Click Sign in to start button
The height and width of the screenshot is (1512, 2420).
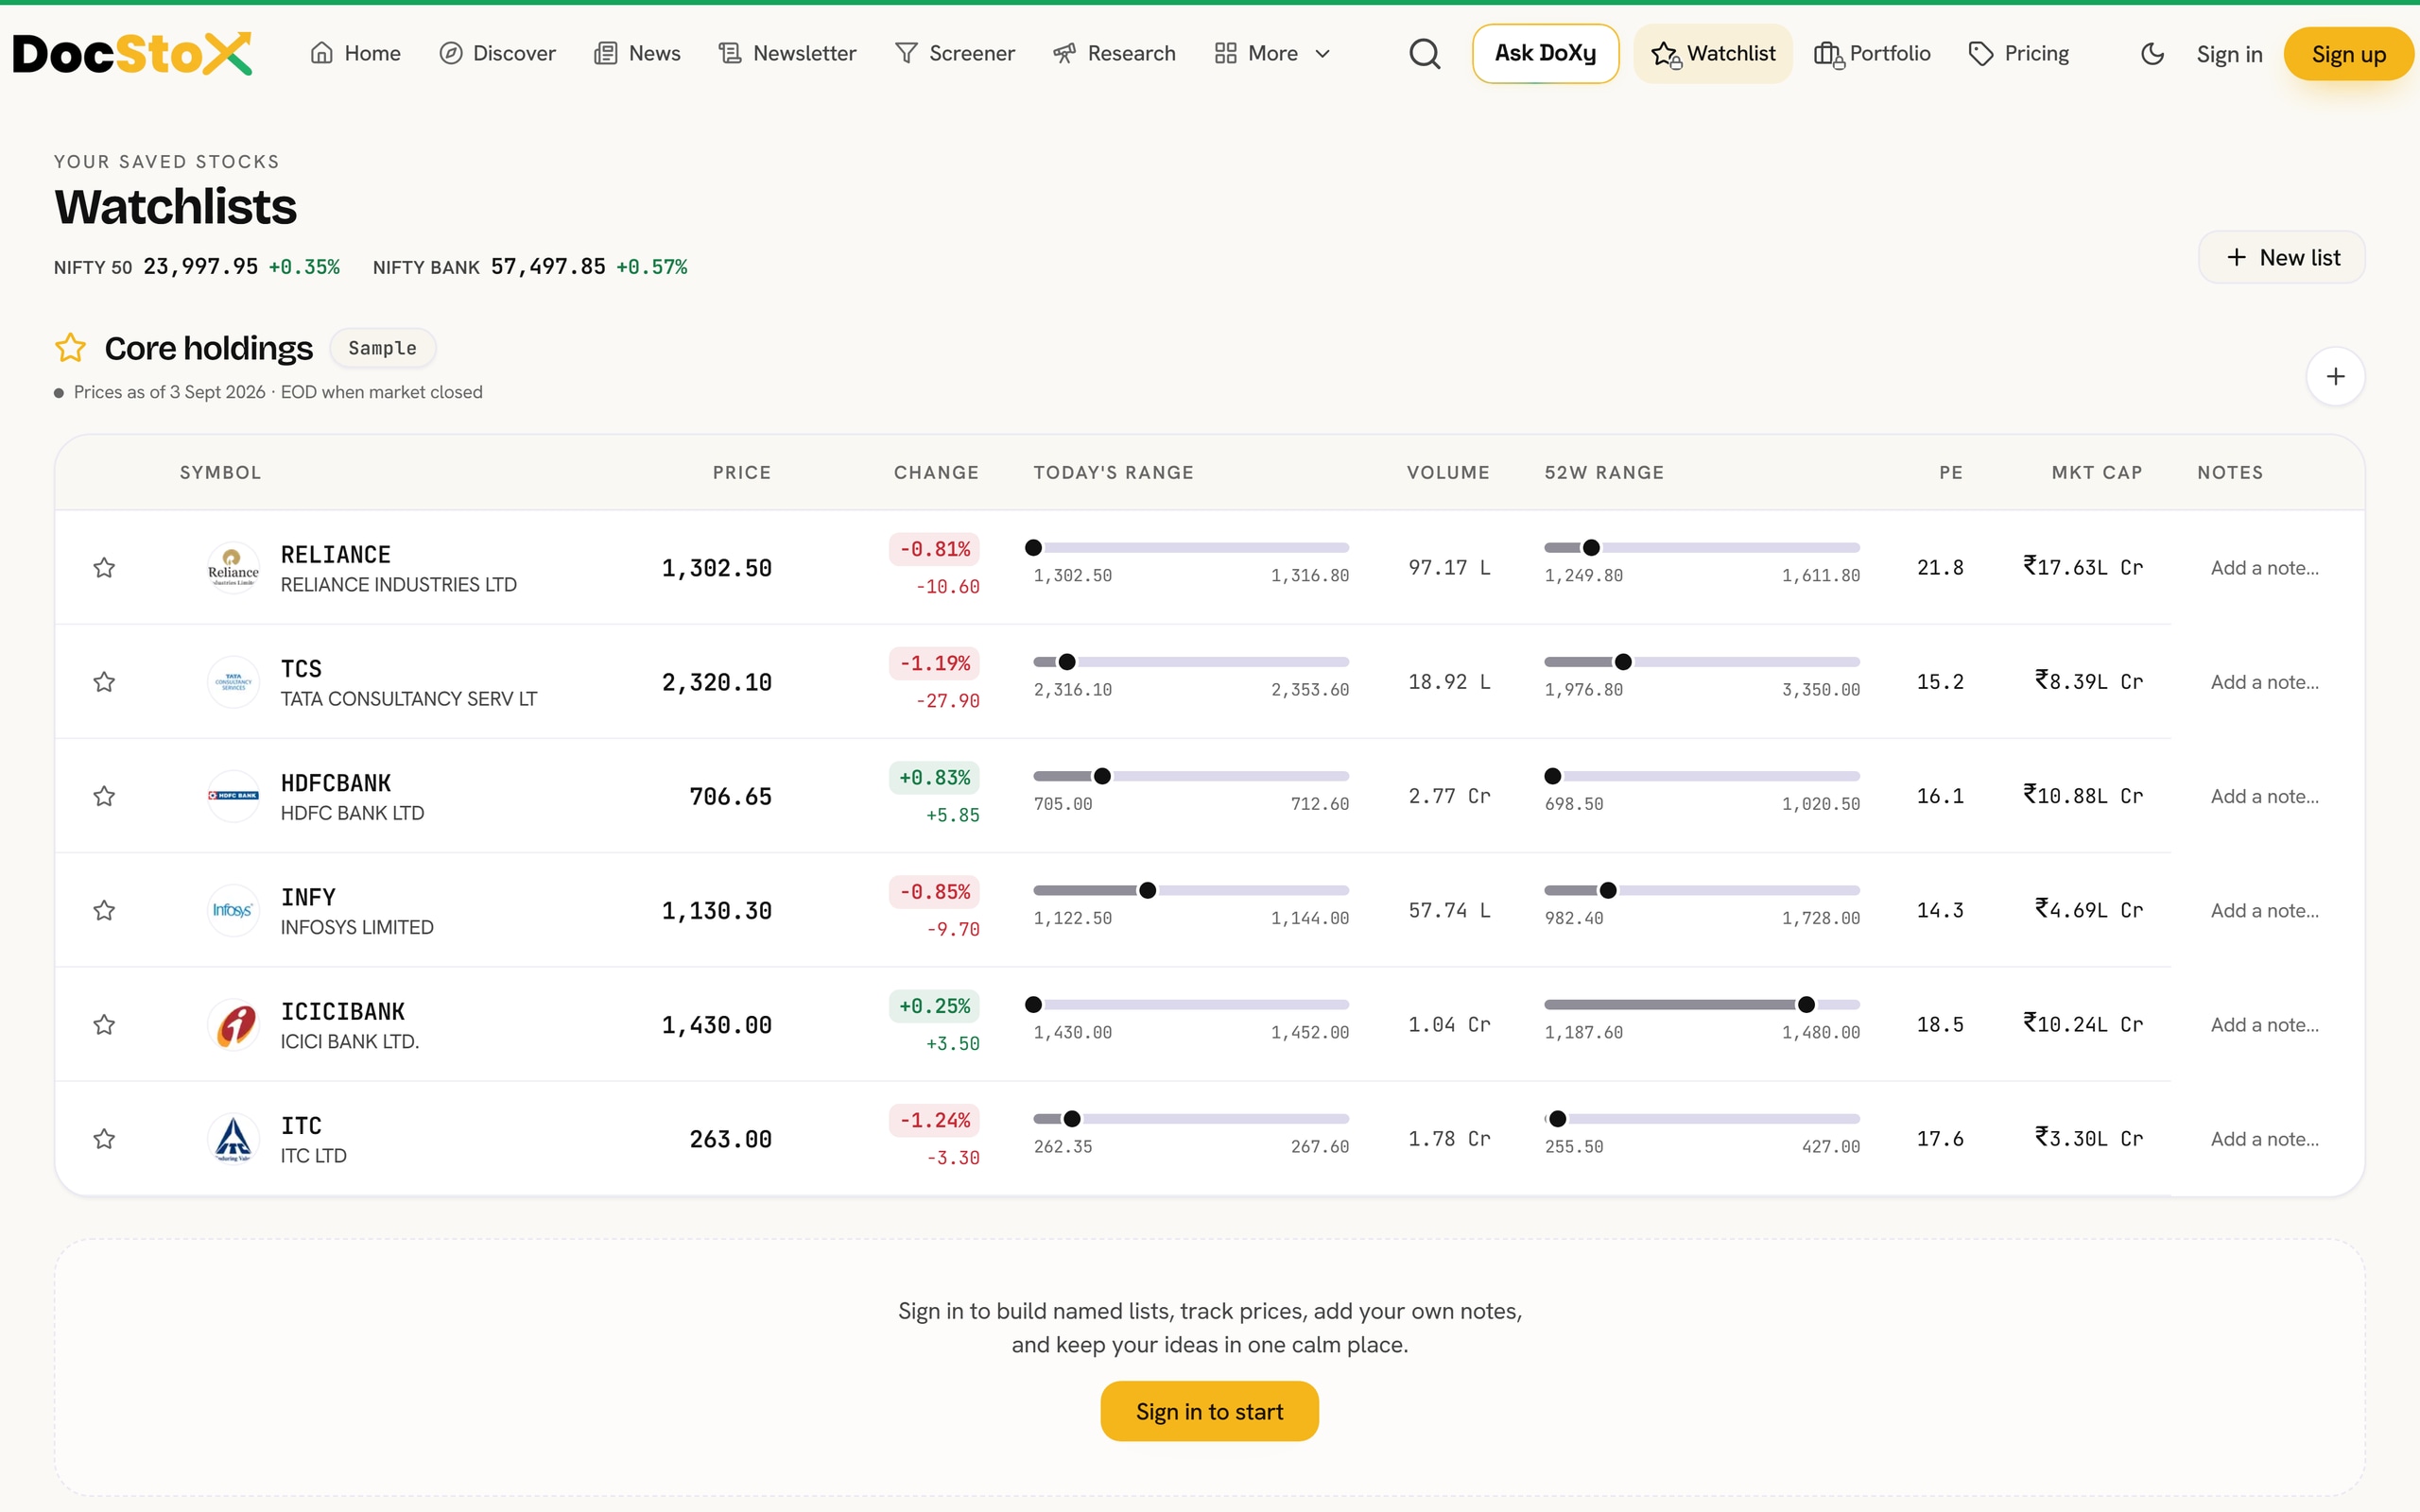pos(1209,1411)
